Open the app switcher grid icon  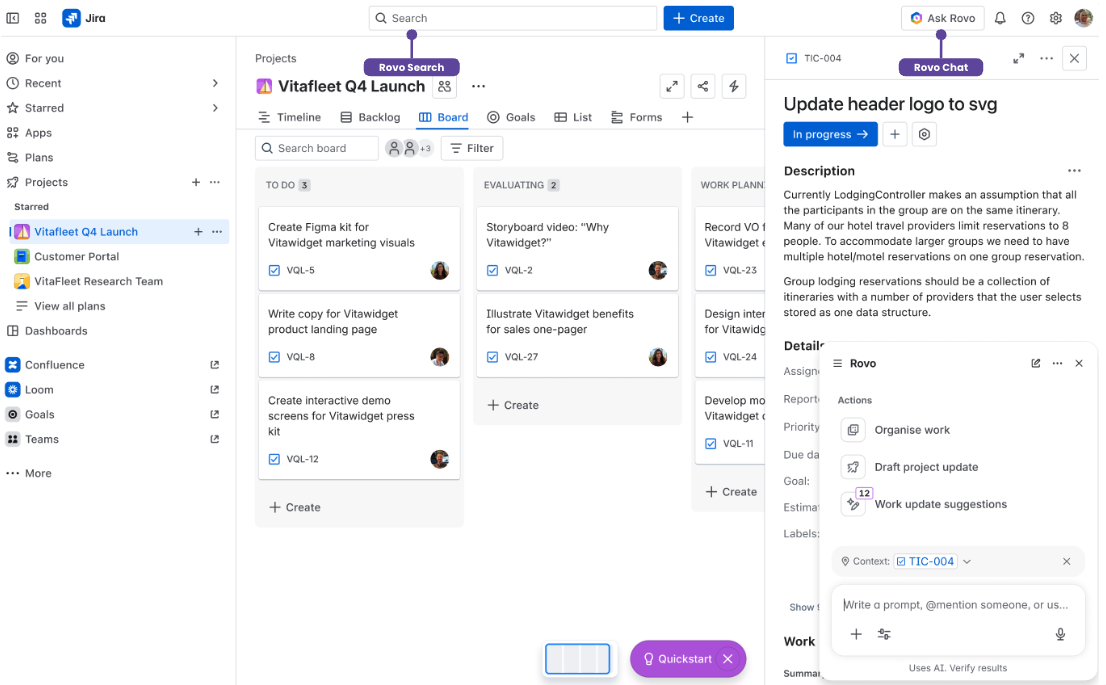point(40,18)
